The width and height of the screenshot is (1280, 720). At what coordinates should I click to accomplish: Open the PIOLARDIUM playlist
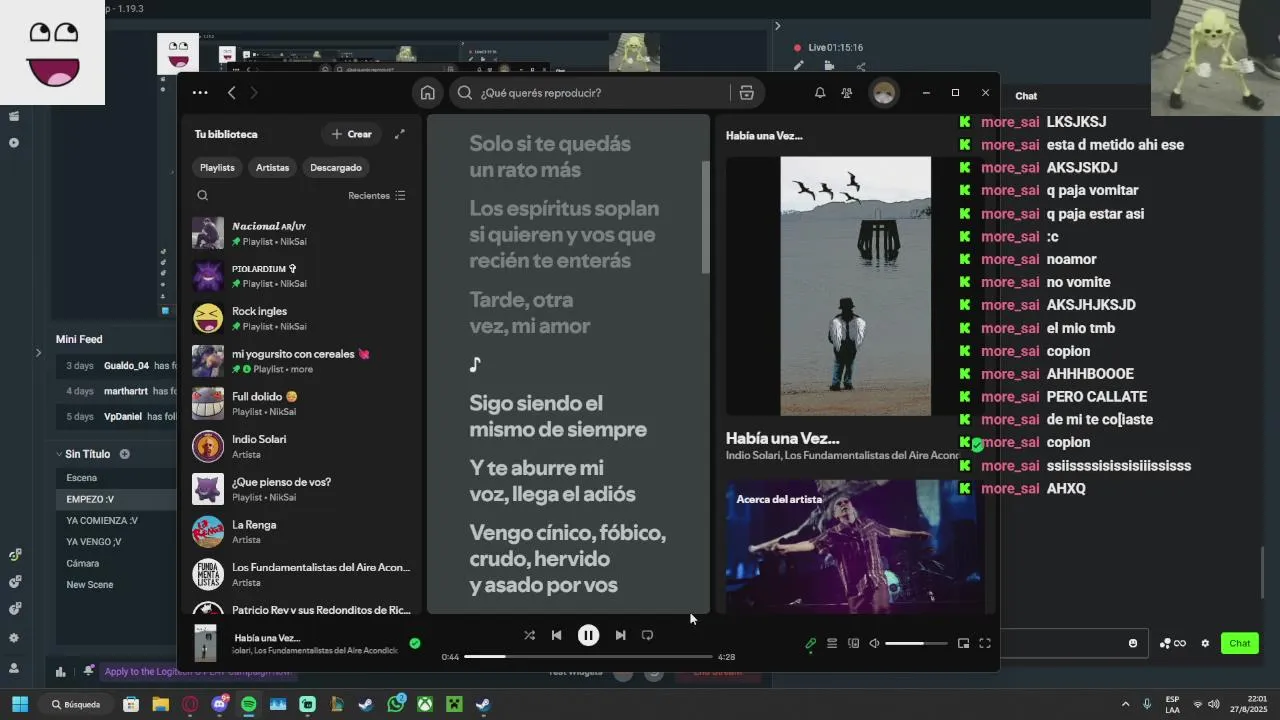click(x=301, y=276)
